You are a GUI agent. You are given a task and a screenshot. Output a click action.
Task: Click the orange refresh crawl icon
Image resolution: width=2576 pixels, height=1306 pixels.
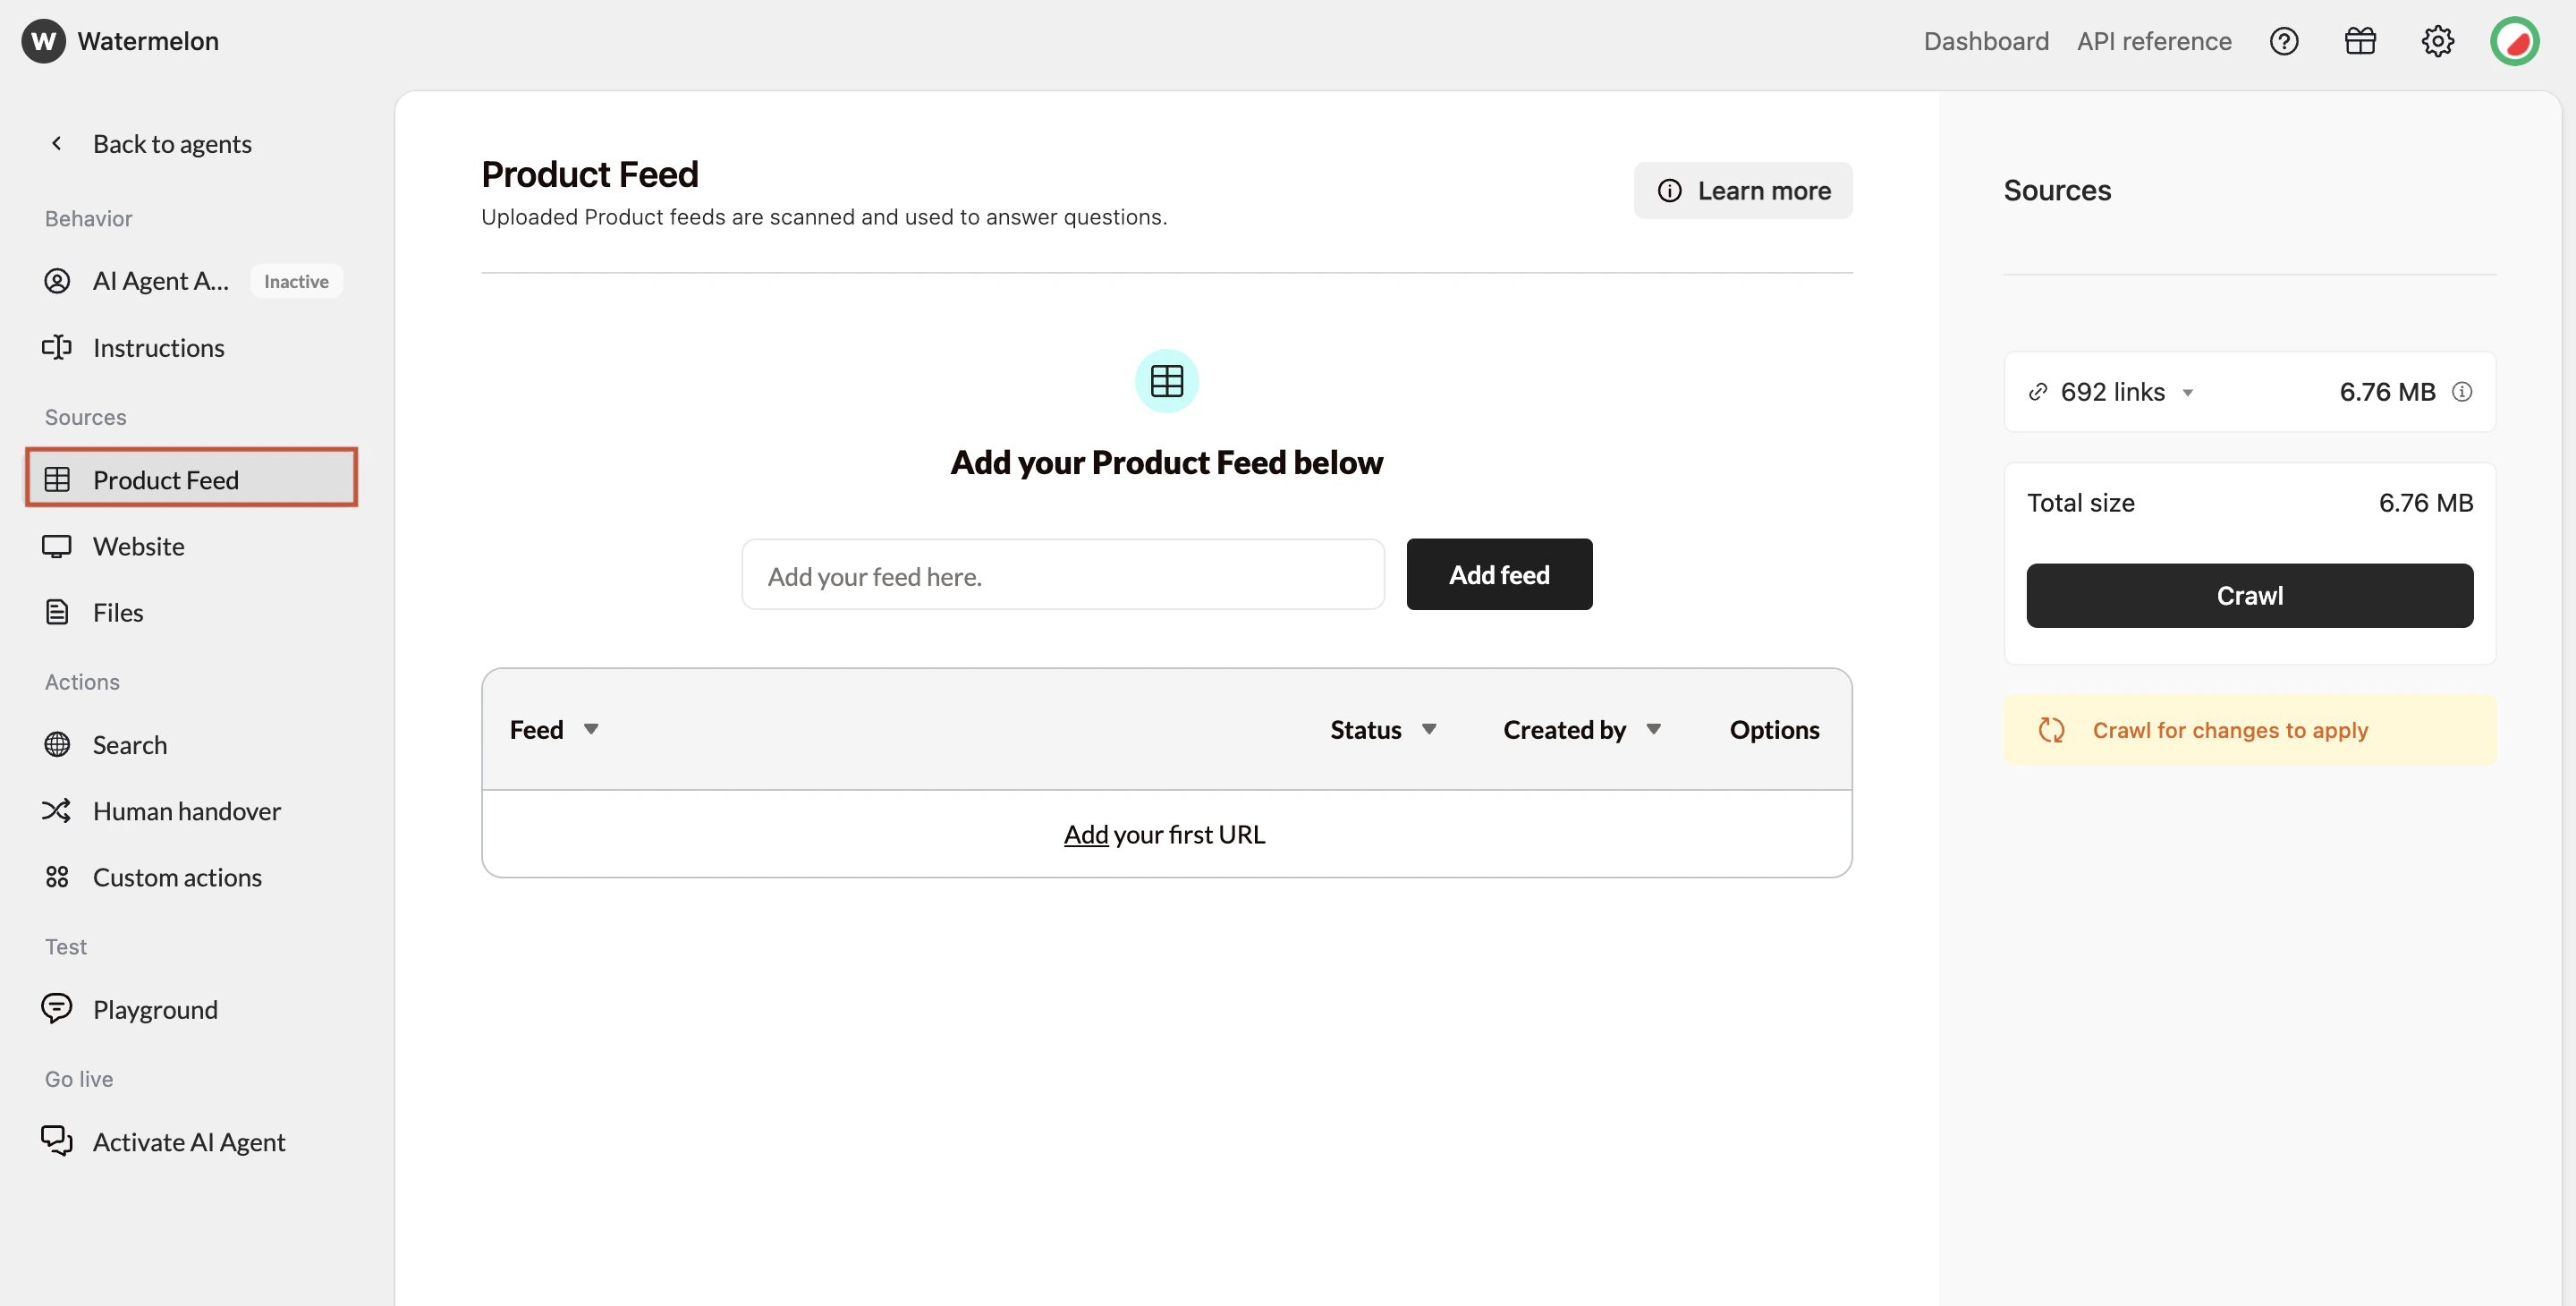[2051, 730]
